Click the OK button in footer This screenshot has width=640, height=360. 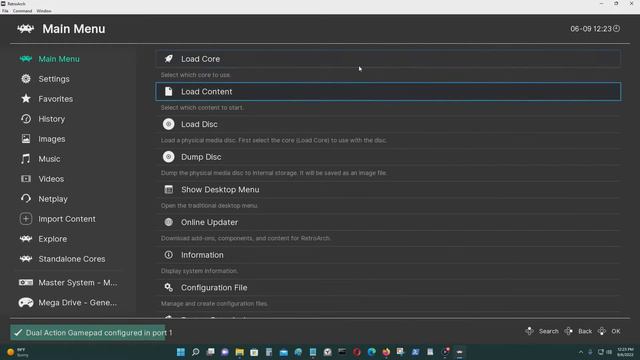tap(609, 331)
